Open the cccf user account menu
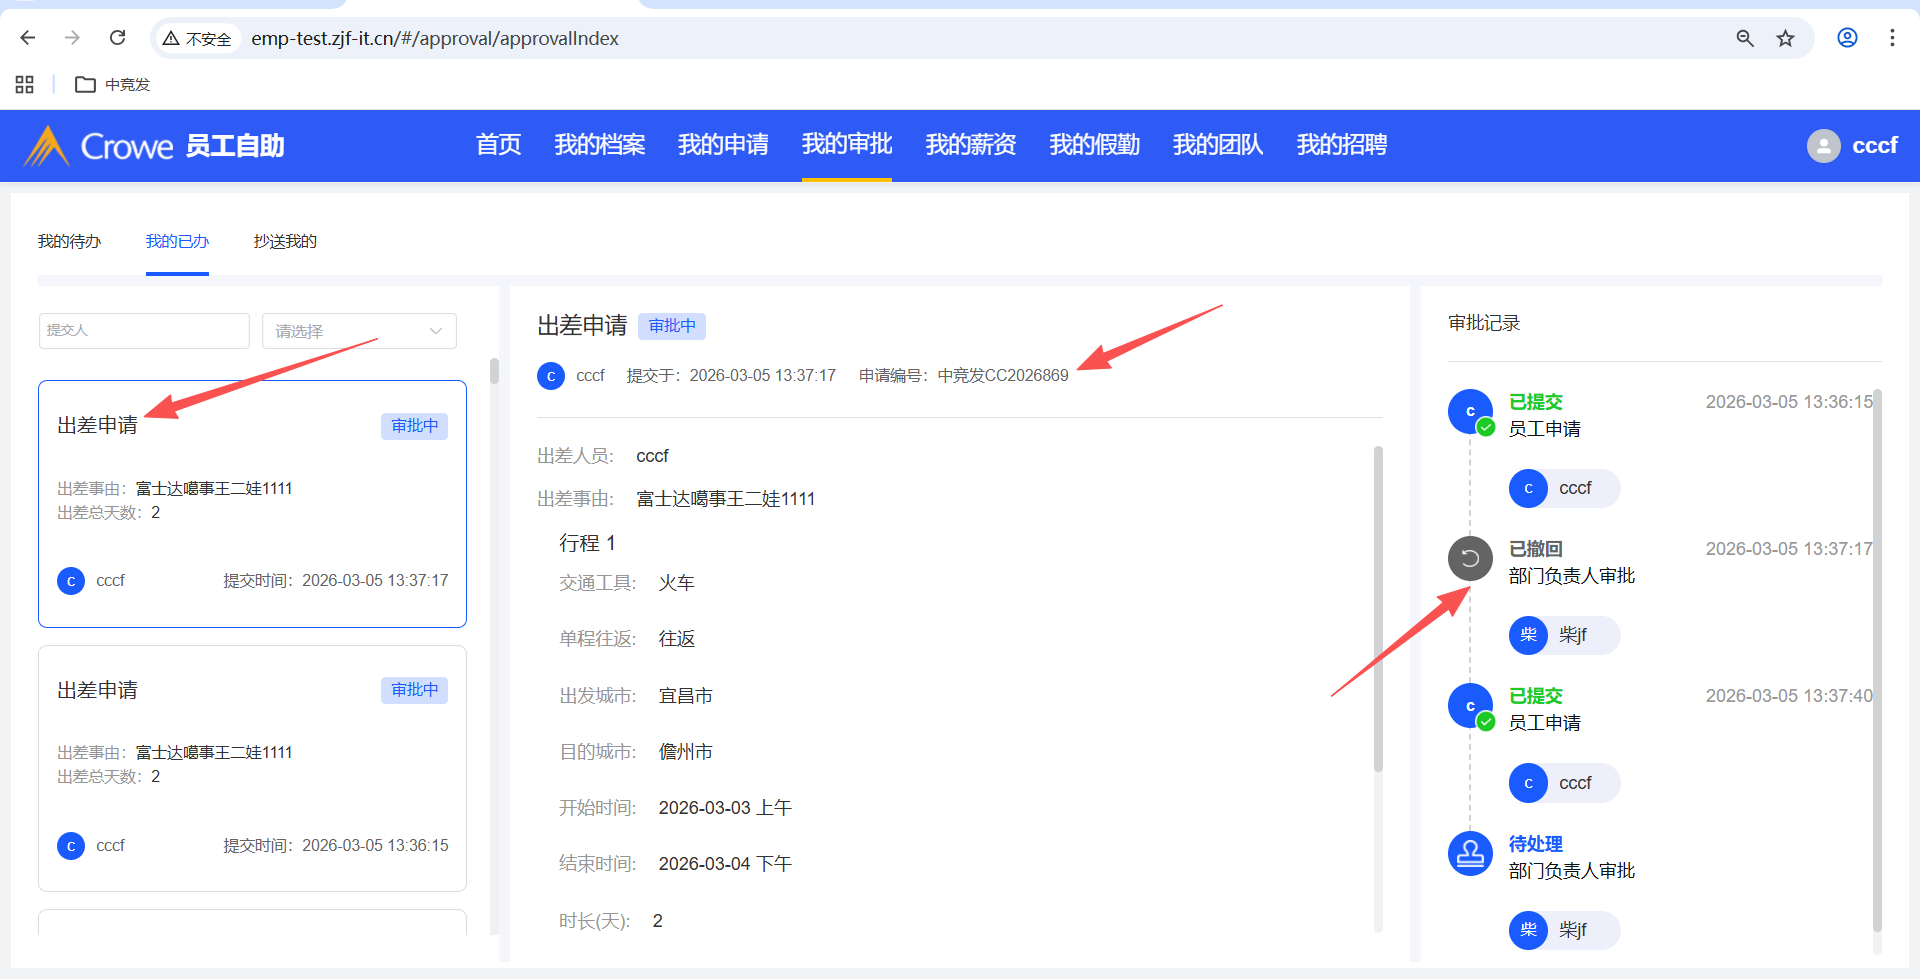Screen dimensions: 1920x979 tap(1852, 146)
